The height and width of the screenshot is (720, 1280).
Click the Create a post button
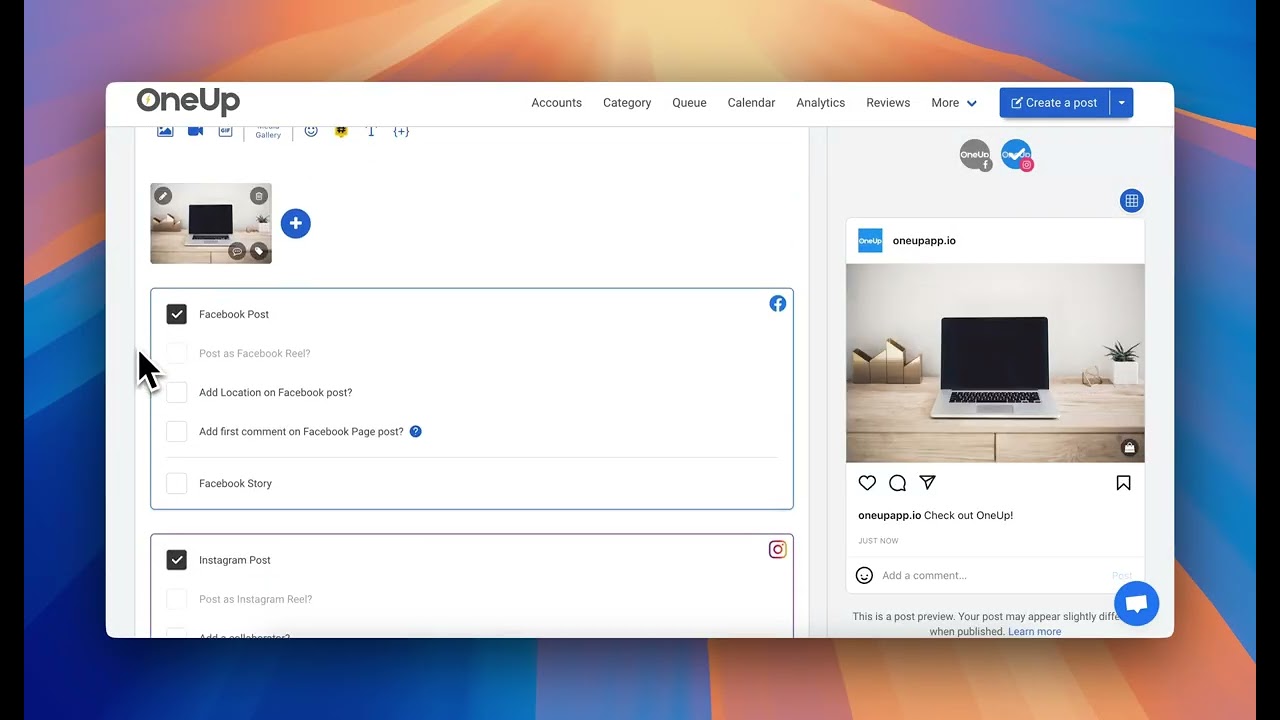(1055, 103)
